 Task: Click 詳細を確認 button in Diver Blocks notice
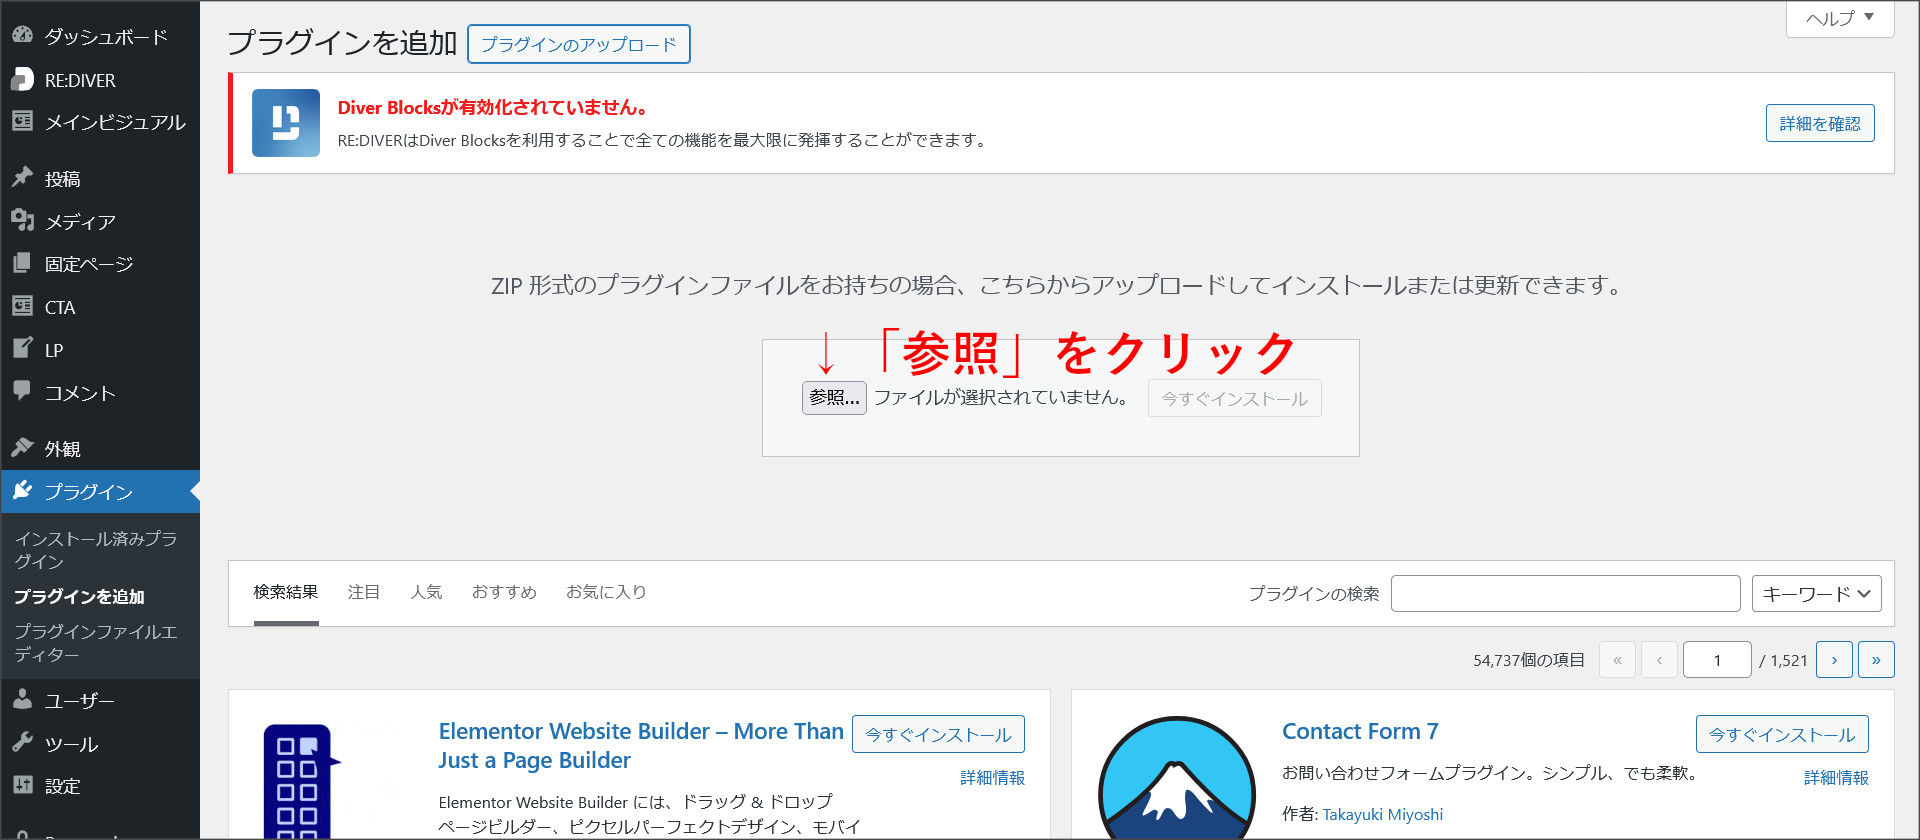coord(1819,124)
